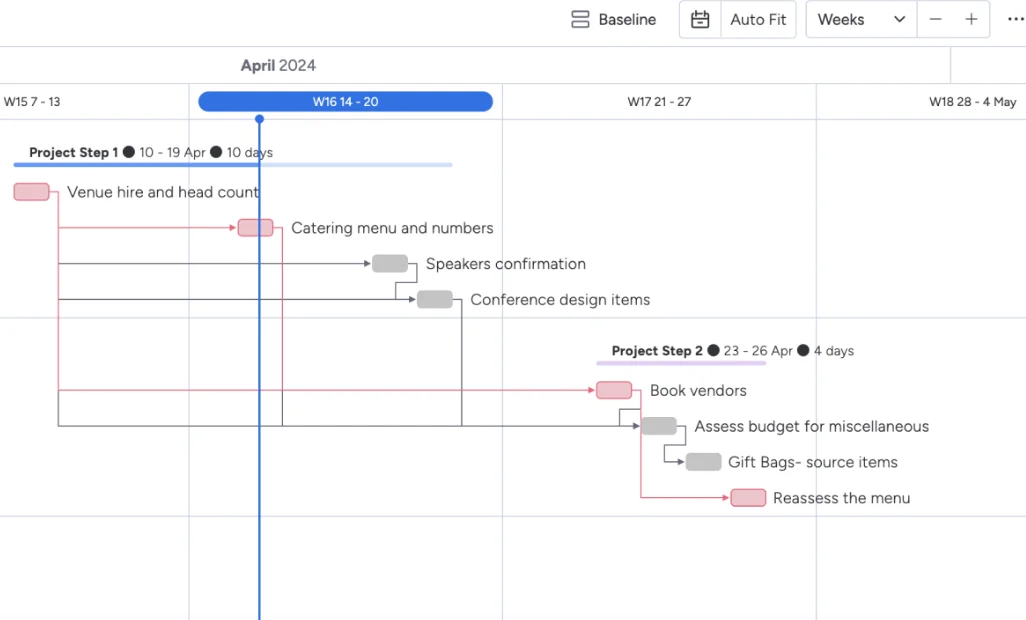Expand the Project Step 1 group

(x=75, y=152)
